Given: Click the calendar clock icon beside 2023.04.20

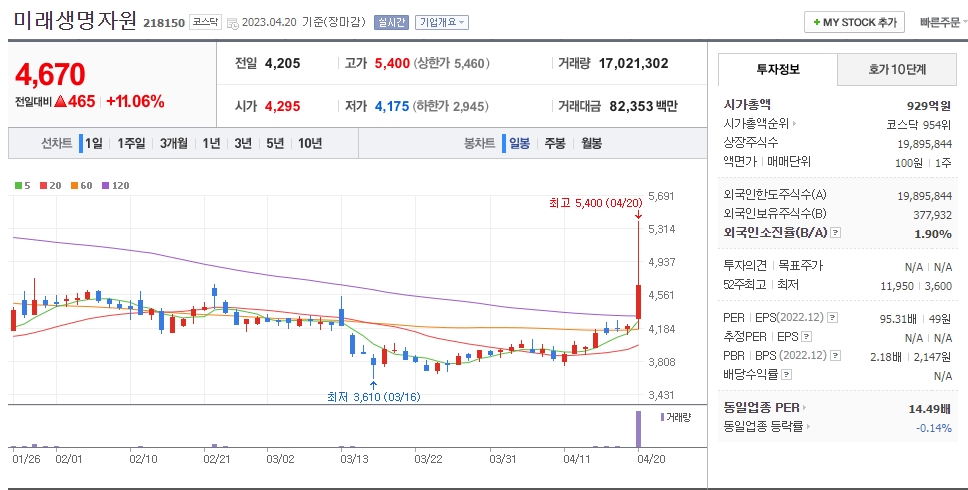Looking at the screenshot, I should 233,23.
